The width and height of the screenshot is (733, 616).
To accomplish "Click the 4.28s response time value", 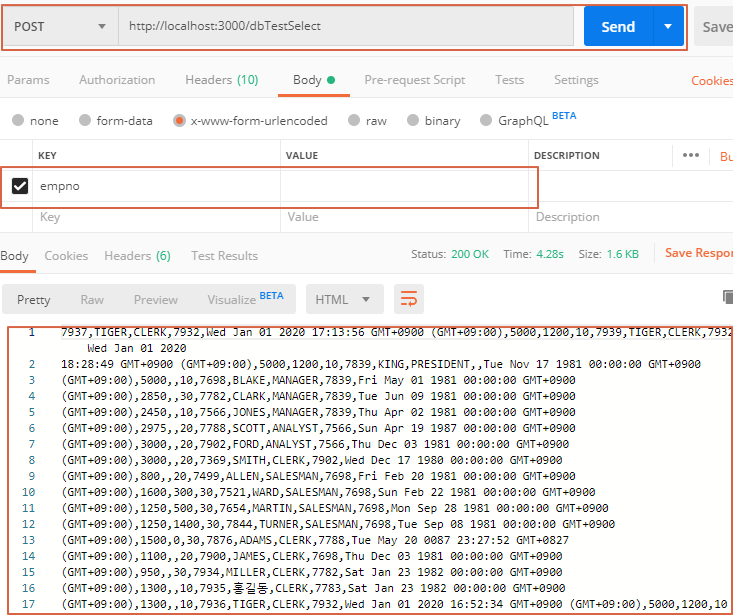I will 550,254.
